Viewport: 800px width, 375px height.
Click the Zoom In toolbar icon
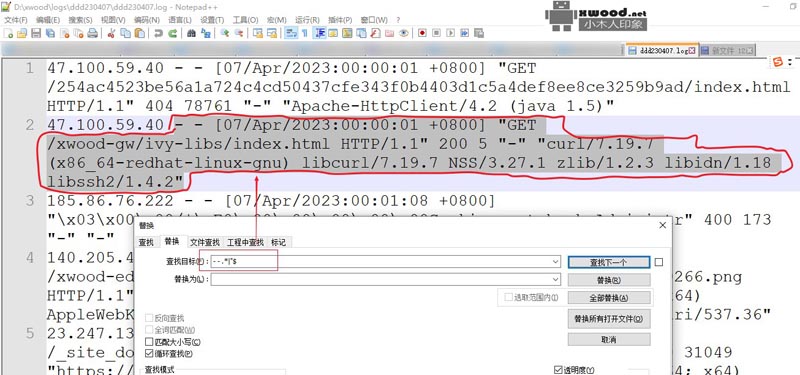[224, 33]
